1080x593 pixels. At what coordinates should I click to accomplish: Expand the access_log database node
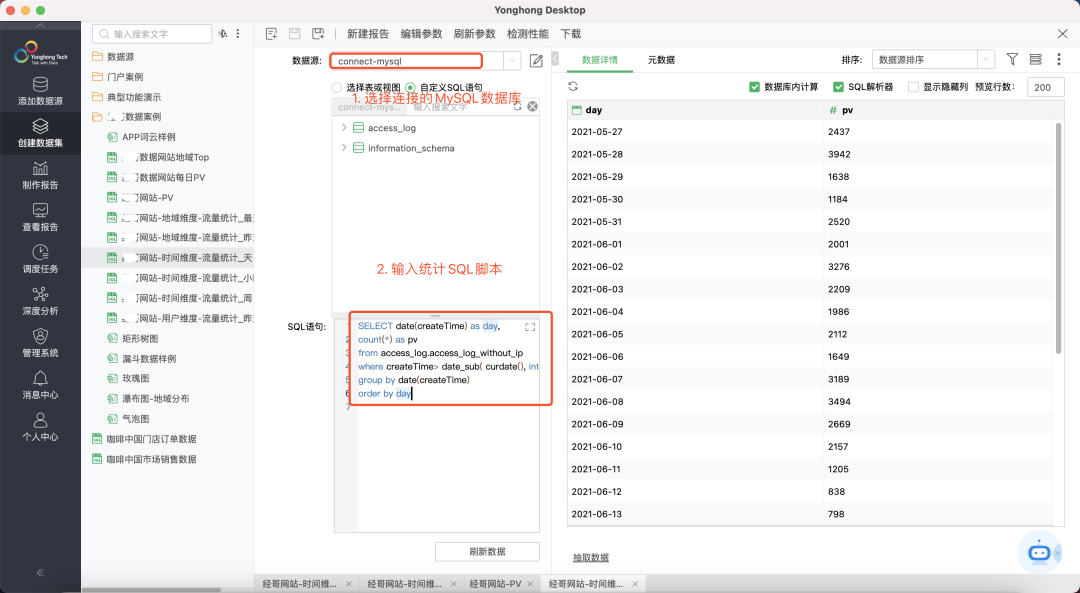[344, 127]
